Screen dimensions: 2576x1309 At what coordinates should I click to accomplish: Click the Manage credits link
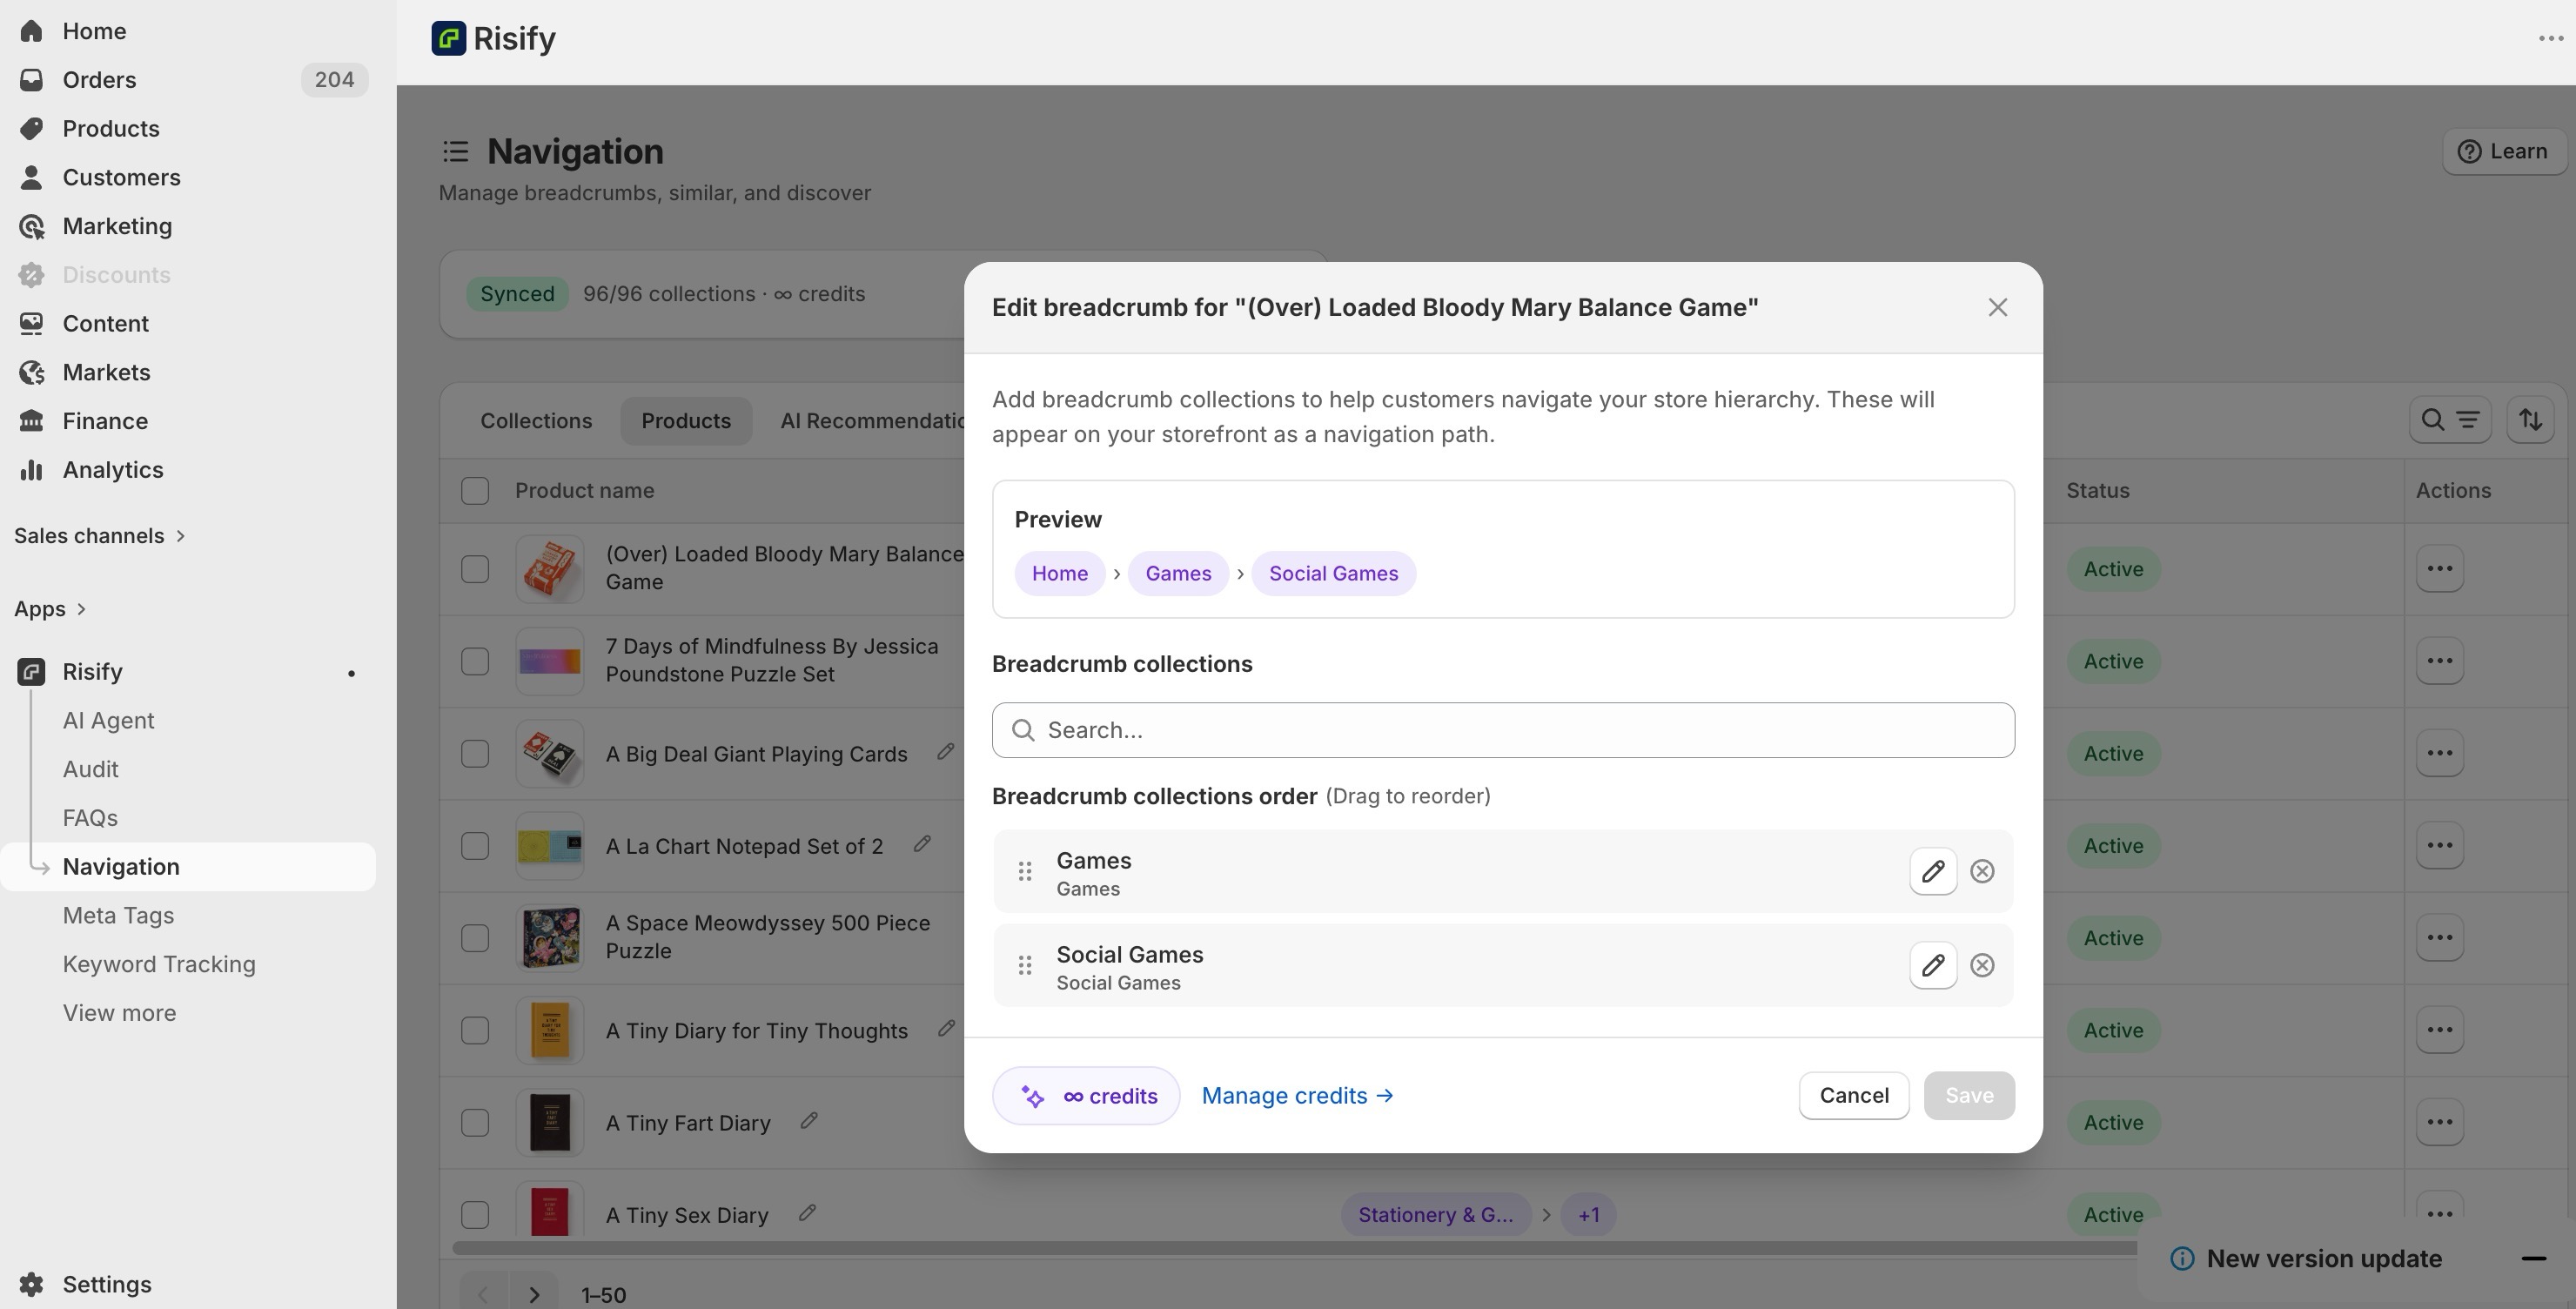point(1297,1095)
